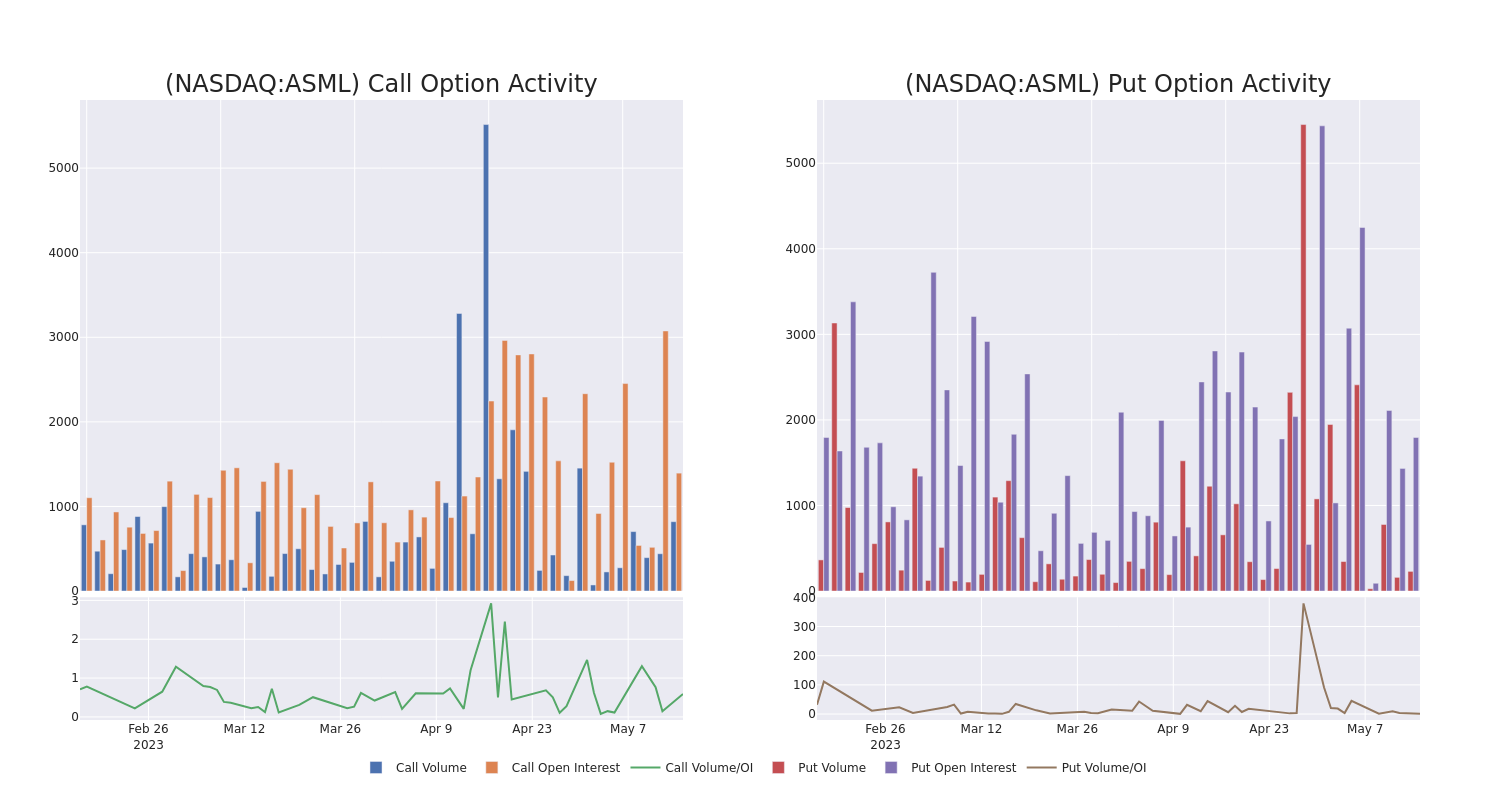Click the Mar 12 label on call chart
The image size is (1500, 800).
244,729
